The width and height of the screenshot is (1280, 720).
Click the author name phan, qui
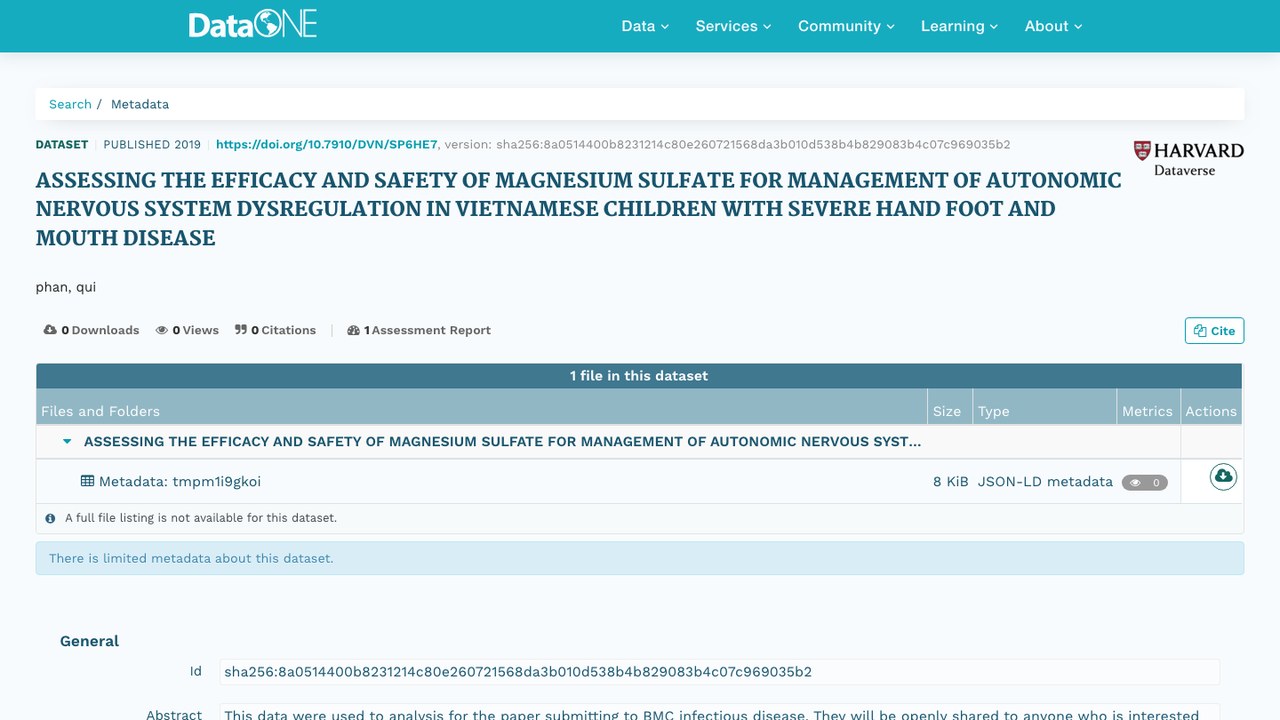pos(66,287)
